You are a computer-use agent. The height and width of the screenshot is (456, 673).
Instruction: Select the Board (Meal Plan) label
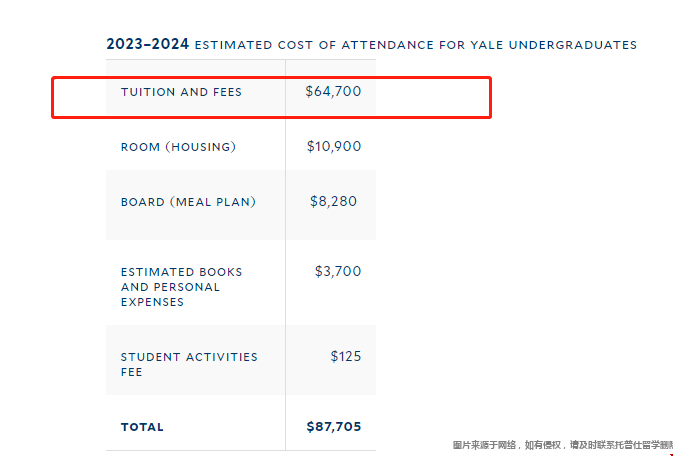188,202
